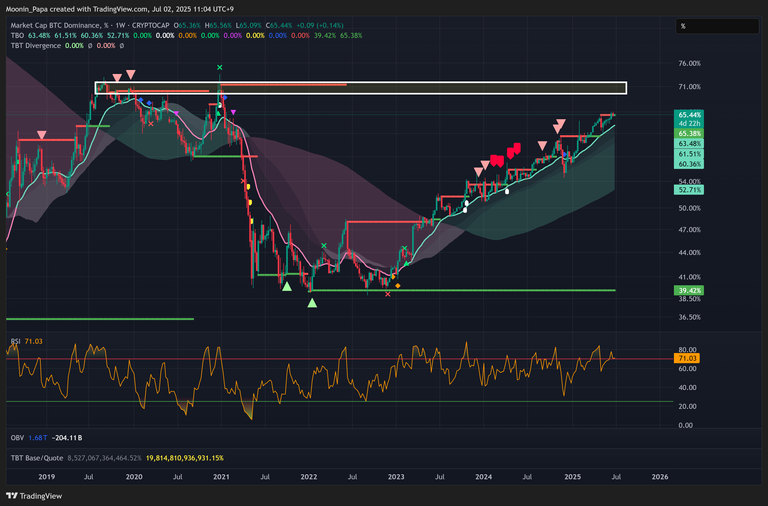Click the TradingView logo in the footer
Screen dimensions: 768x506
click(x=34, y=496)
